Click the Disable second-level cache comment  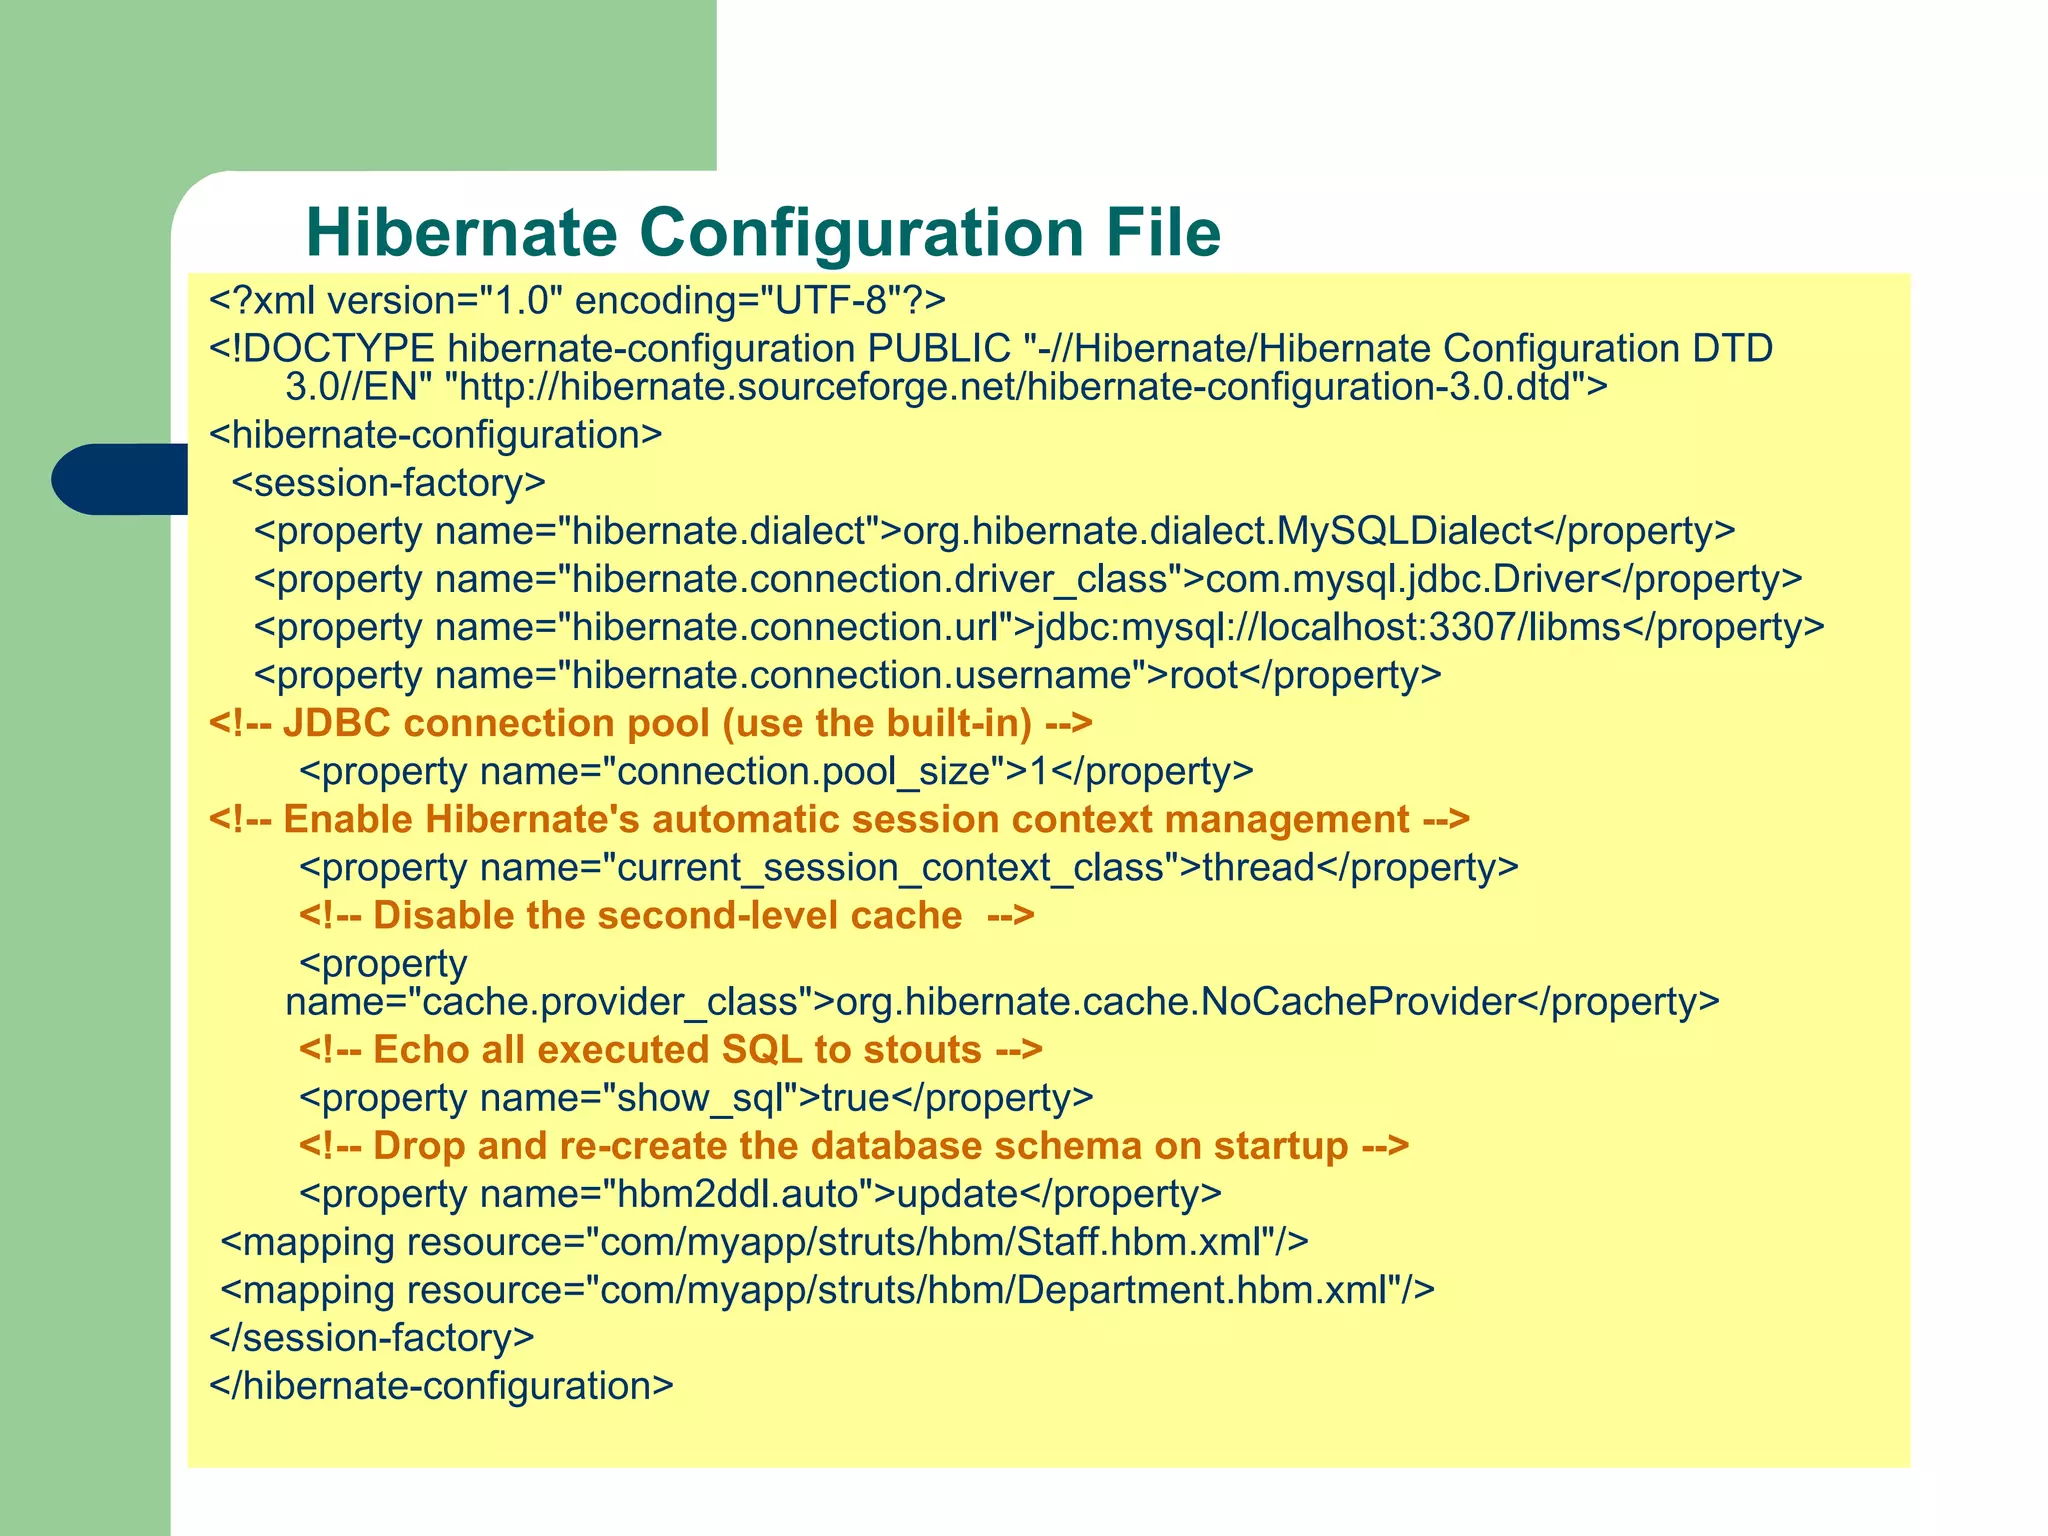pyautogui.click(x=666, y=915)
